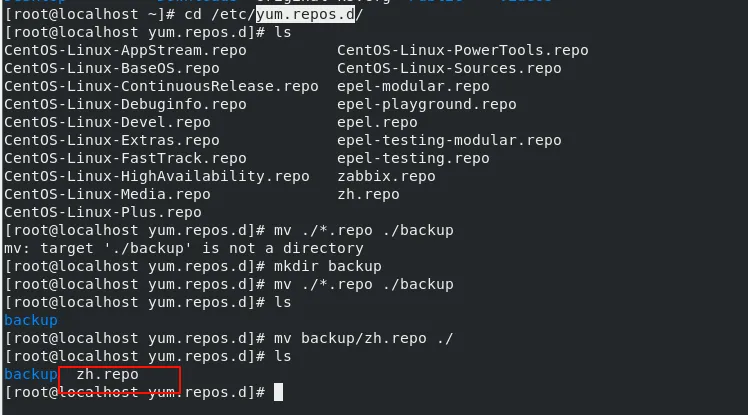The image size is (748, 415).
Task: Click the epel.repo file name
Action: coord(377,123)
